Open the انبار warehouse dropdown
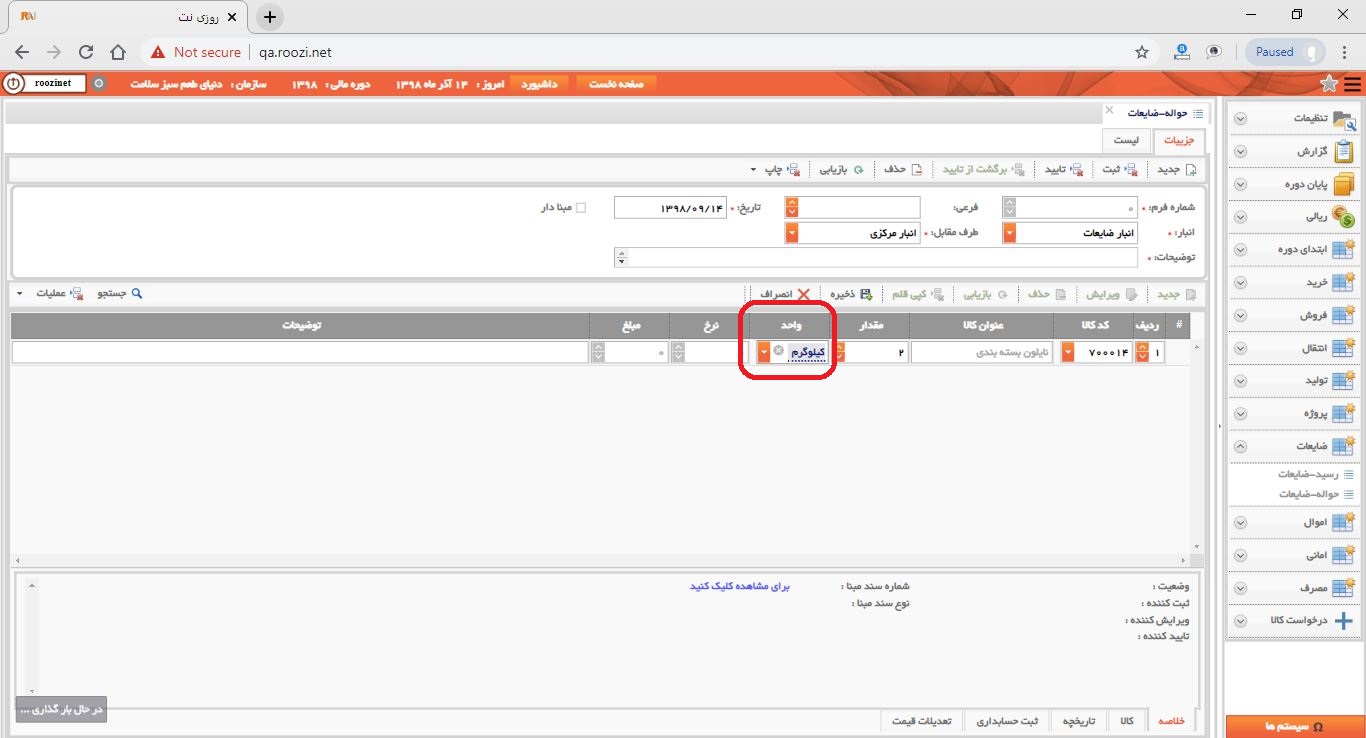Image resolution: width=1366 pixels, height=738 pixels. [1009, 233]
